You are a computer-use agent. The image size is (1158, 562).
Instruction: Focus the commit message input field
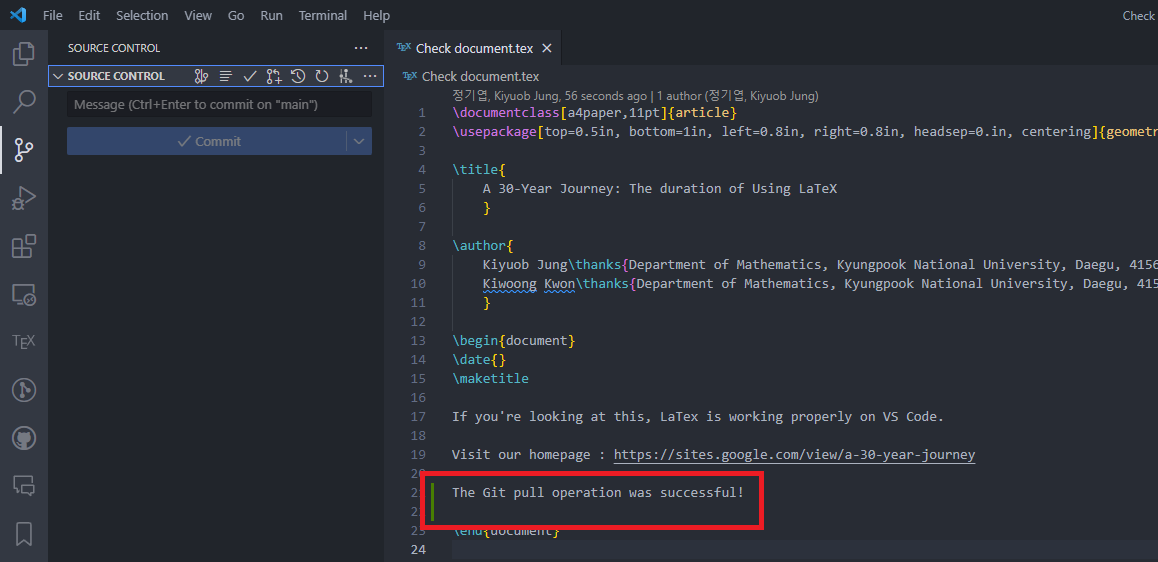tap(219, 105)
